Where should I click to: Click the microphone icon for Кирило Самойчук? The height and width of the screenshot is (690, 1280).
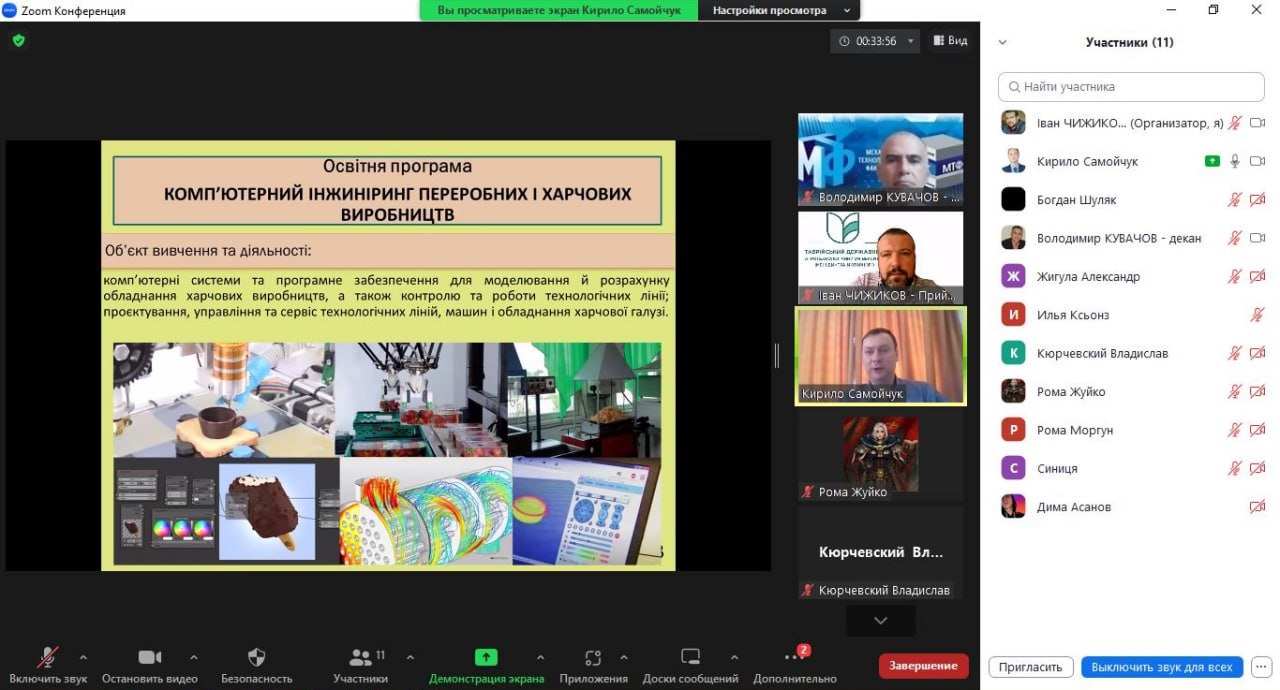click(x=1235, y=161)
